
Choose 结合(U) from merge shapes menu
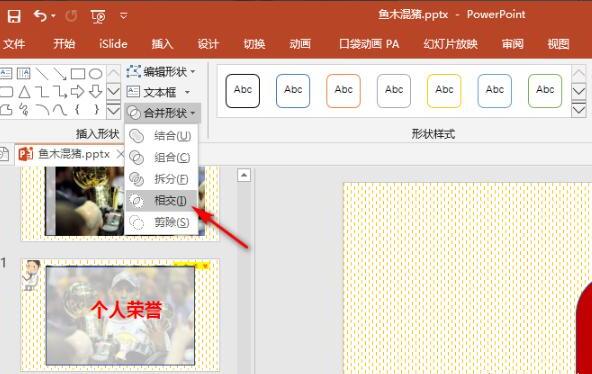(x=161, y=136)
